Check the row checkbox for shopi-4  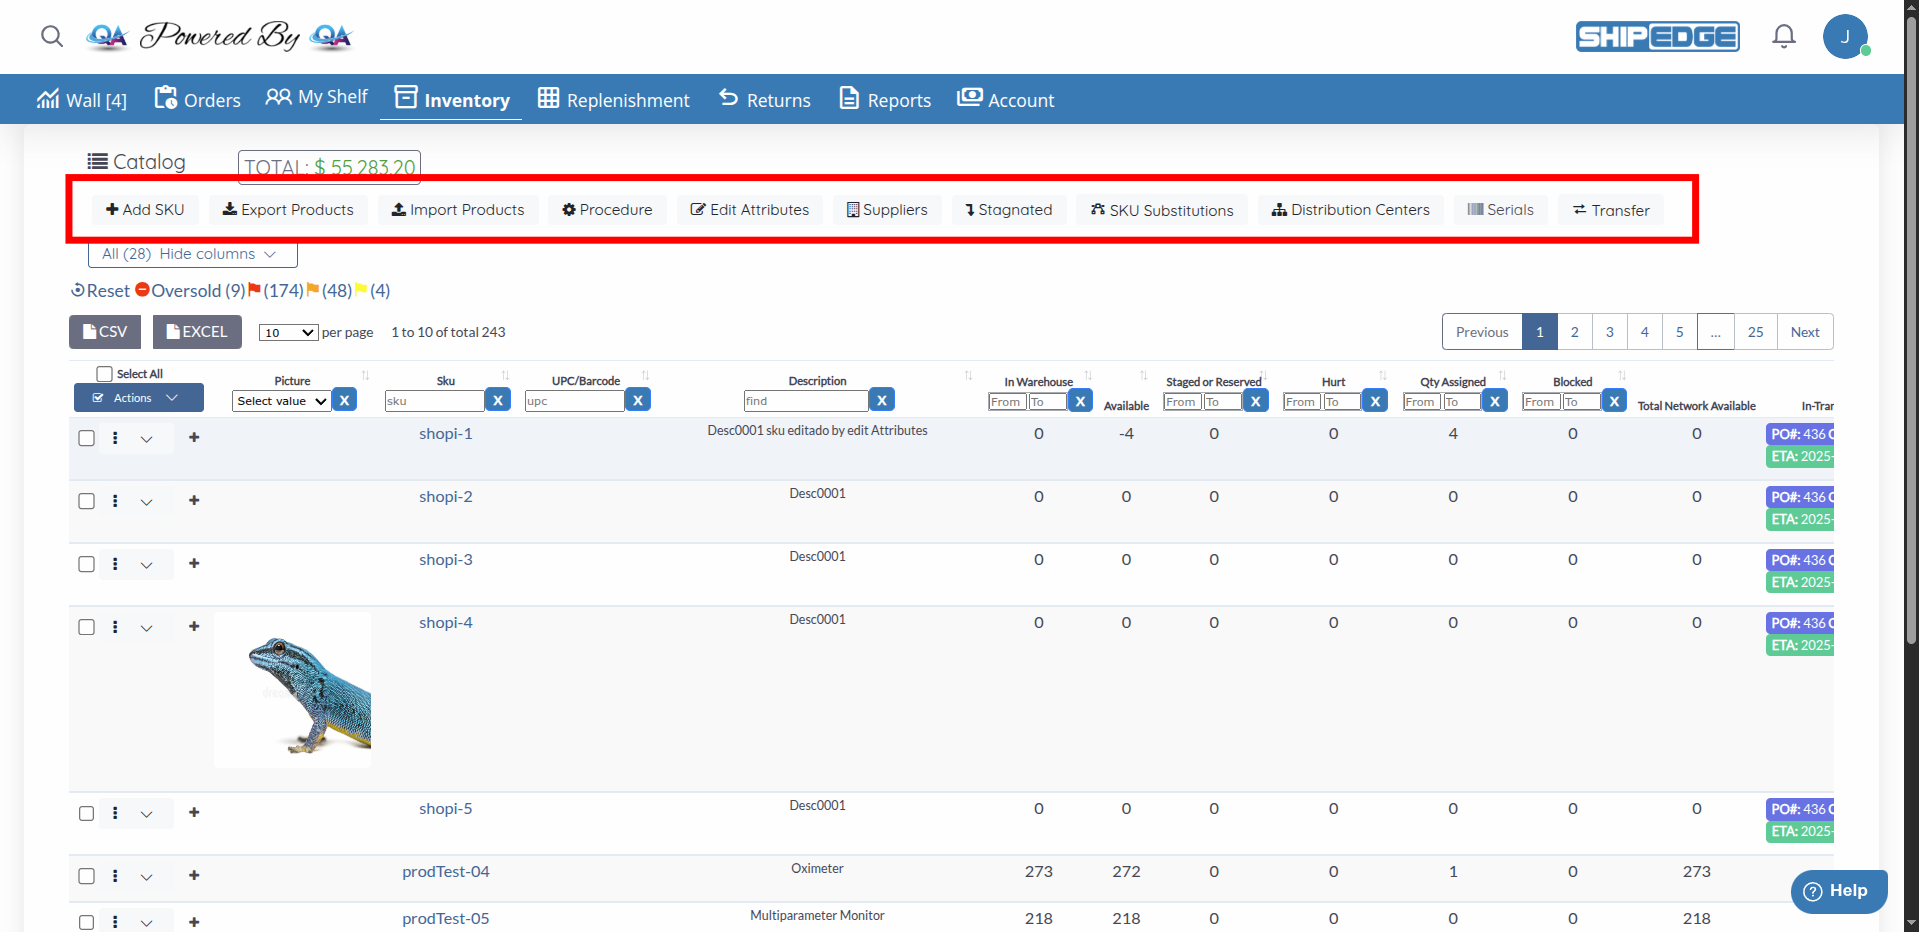[x=86, y=627]
